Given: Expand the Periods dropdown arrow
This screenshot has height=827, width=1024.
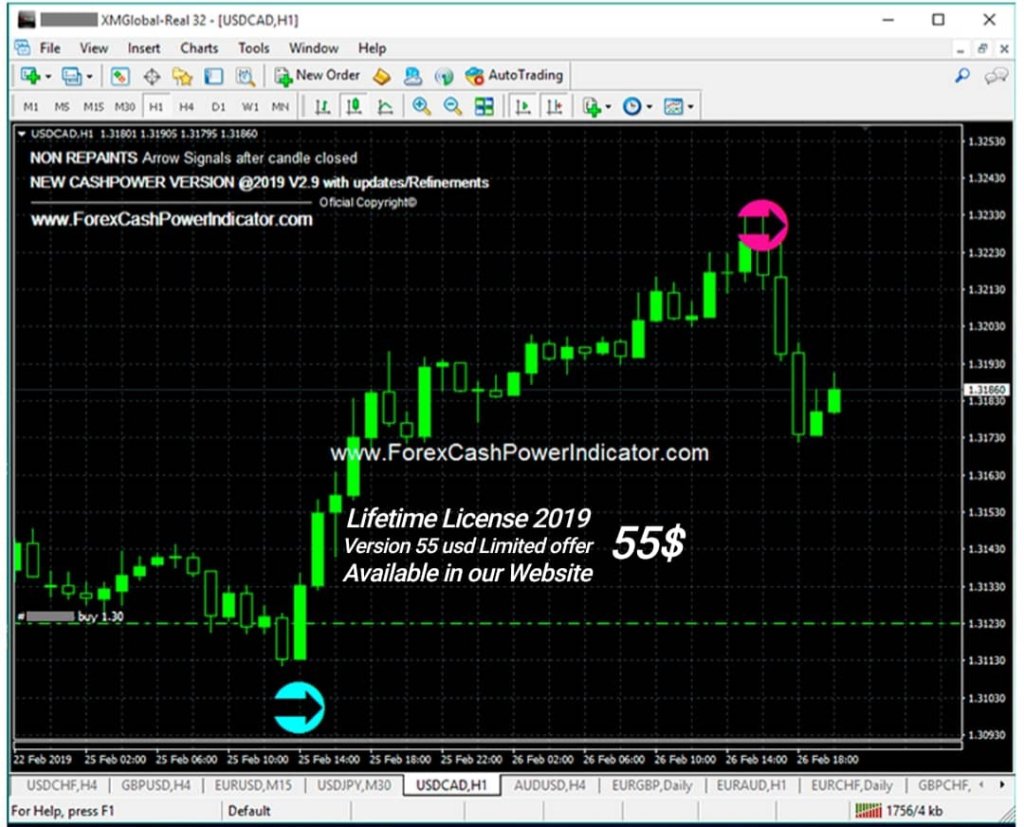Looking at the screenshot, I should pyautogui.click(x=649, y=107).
